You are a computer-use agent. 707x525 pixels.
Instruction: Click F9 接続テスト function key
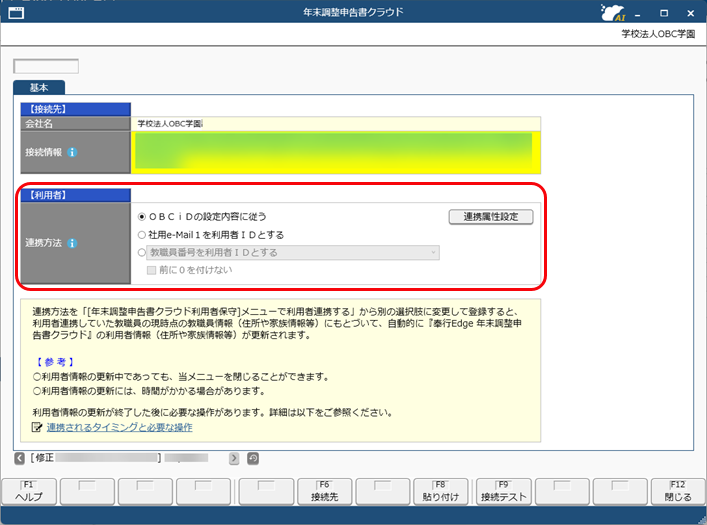click(x=504, y=492)
